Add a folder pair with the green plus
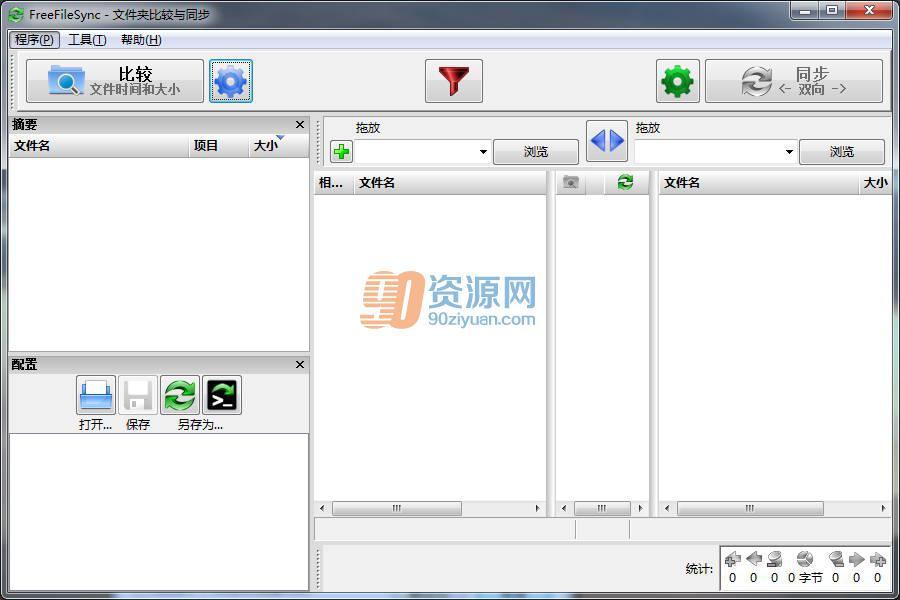The height and width of the screenshot is (600, 900). point(342,152)
